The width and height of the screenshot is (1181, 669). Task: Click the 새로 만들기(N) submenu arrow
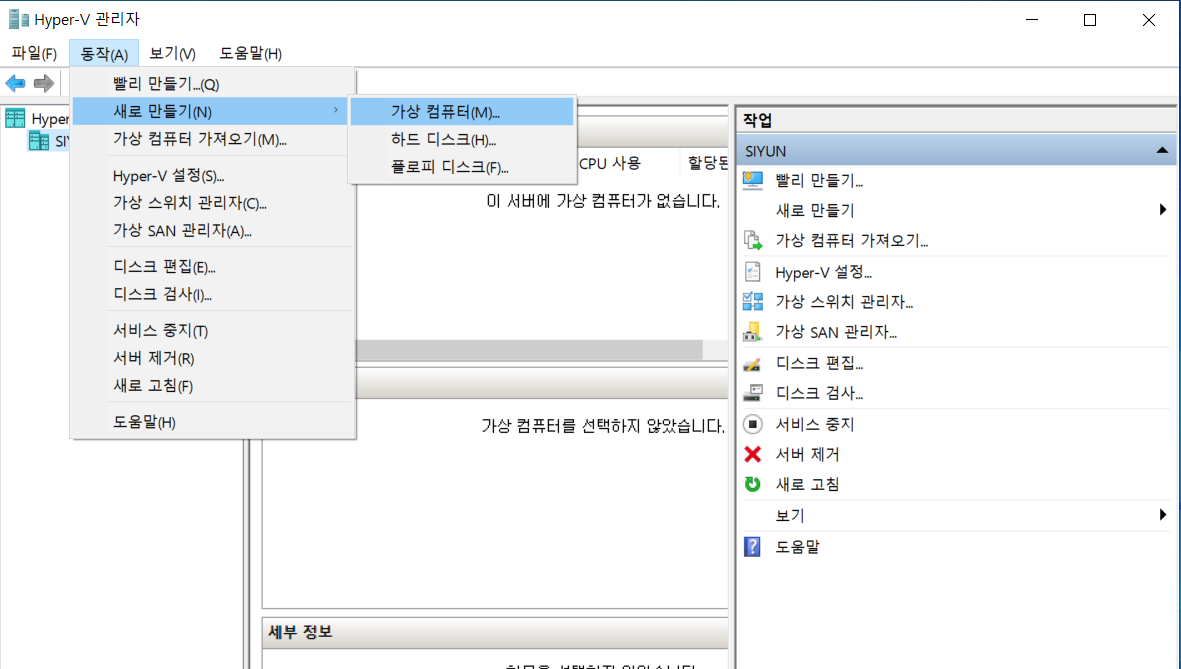click(x=336, y=111)
